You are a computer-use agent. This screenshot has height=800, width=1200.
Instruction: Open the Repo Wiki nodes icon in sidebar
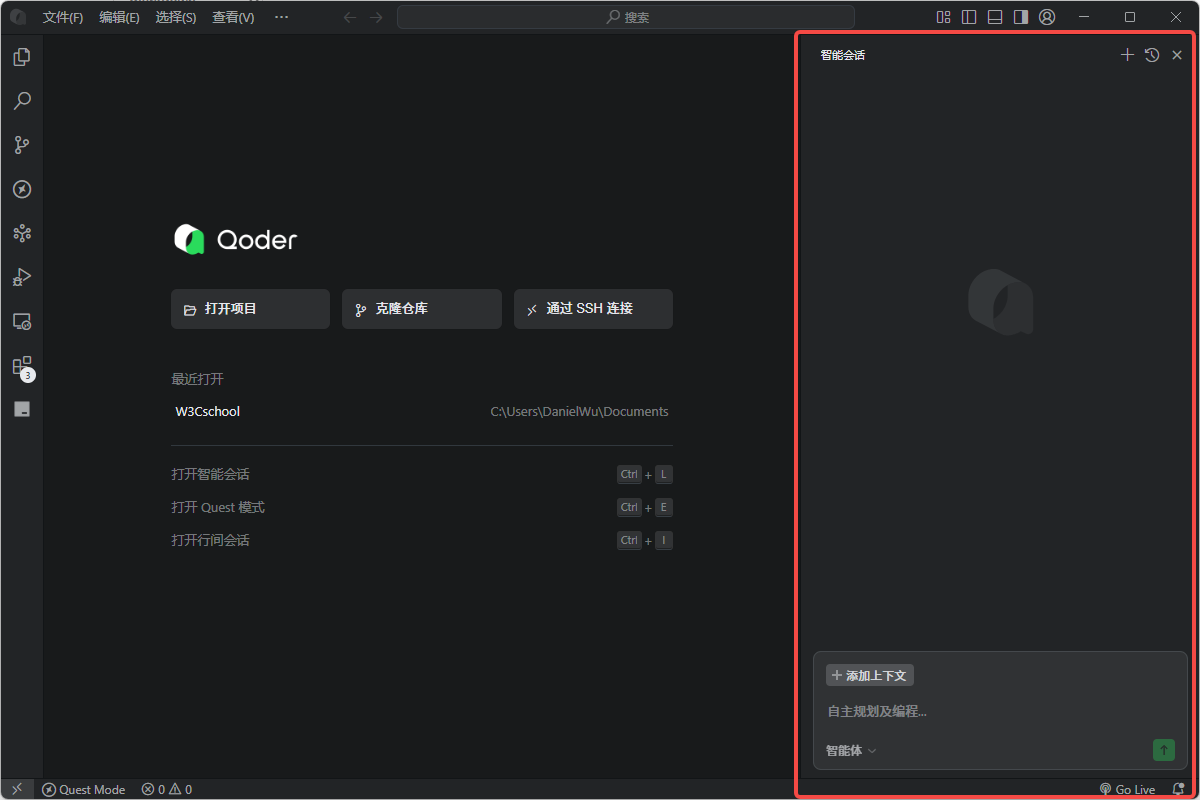(x=22, y=233)
